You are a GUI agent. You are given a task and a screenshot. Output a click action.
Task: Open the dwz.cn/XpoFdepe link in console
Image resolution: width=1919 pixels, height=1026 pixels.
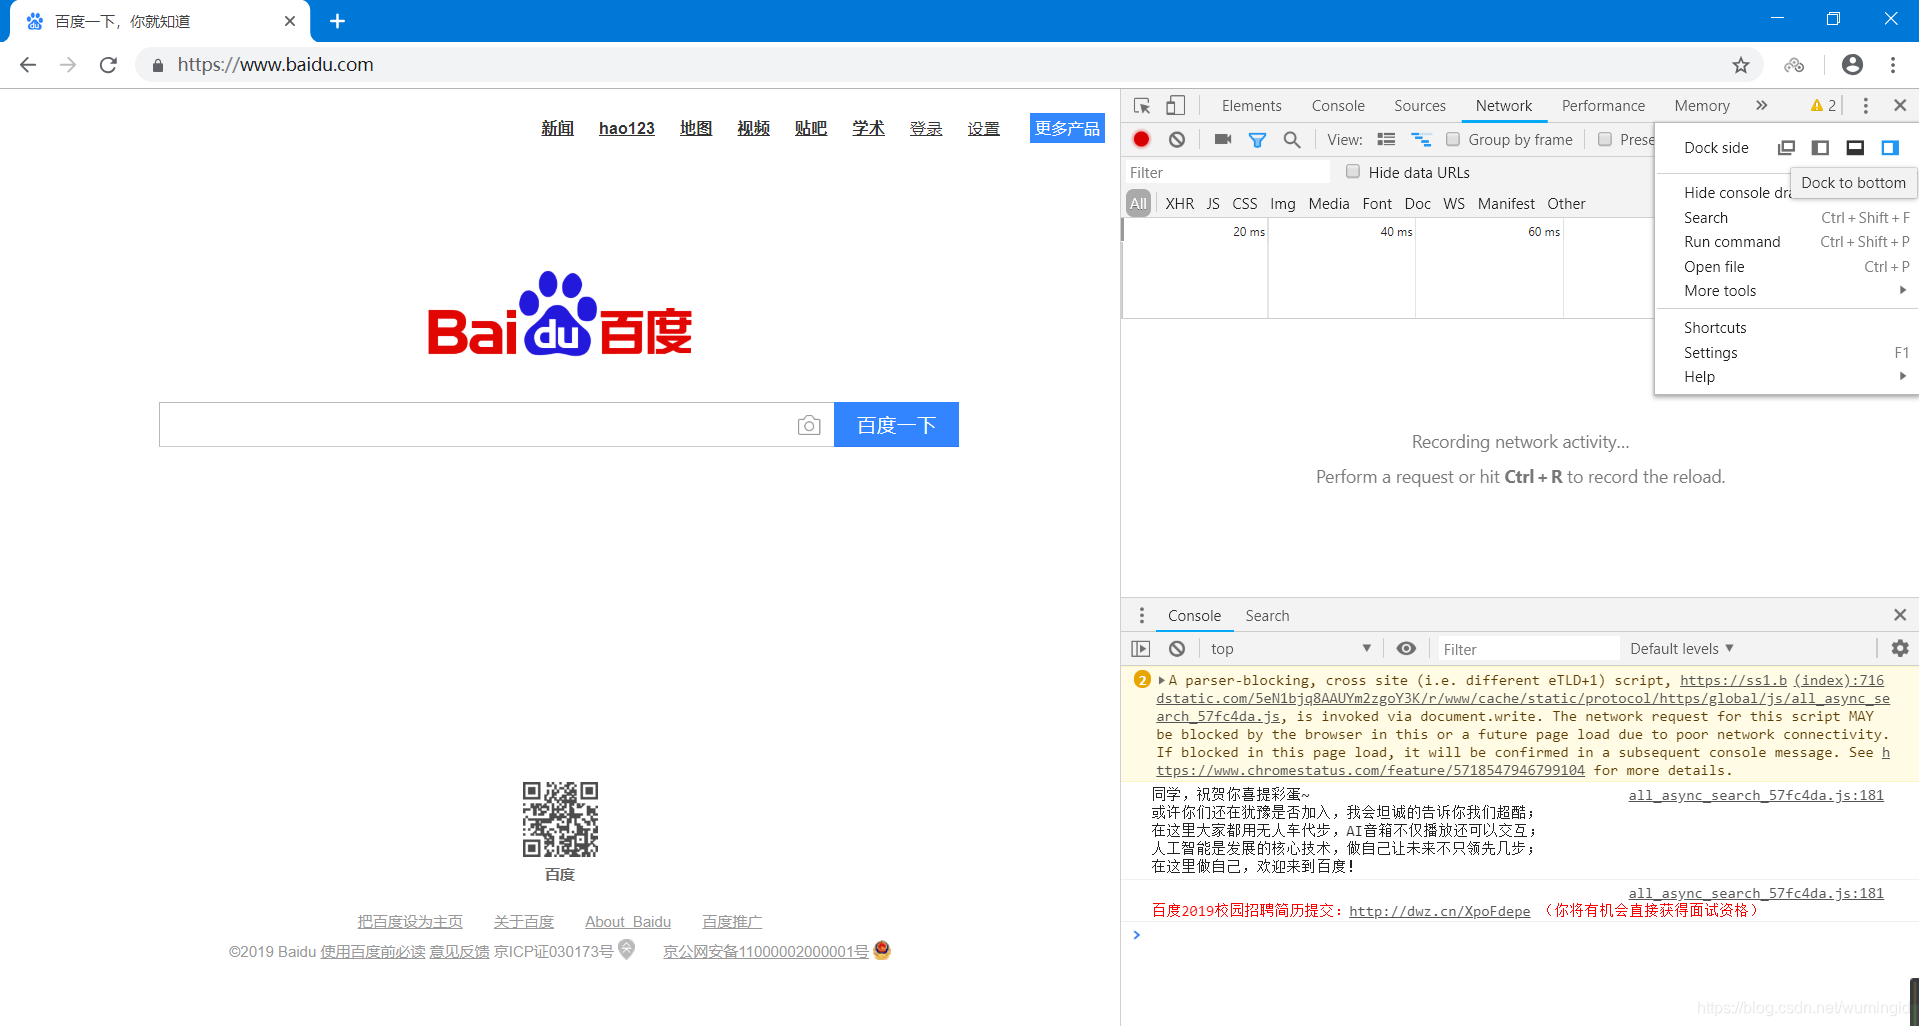[x=1439, y=911]
